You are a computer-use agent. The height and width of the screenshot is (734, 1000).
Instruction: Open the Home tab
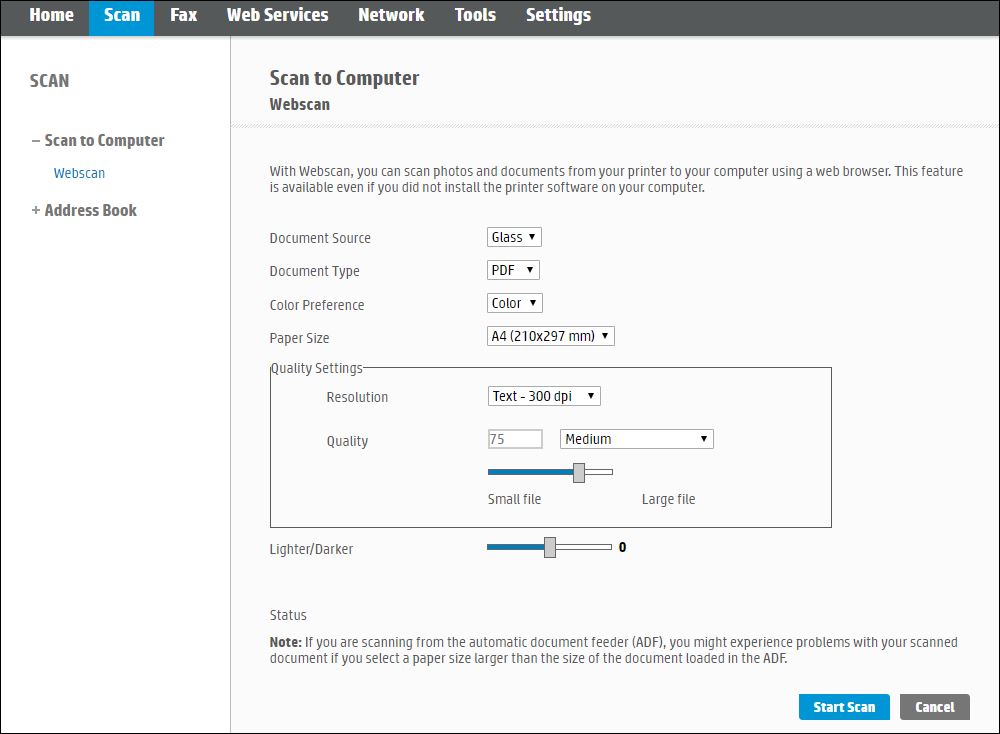[x=51, y=15]
